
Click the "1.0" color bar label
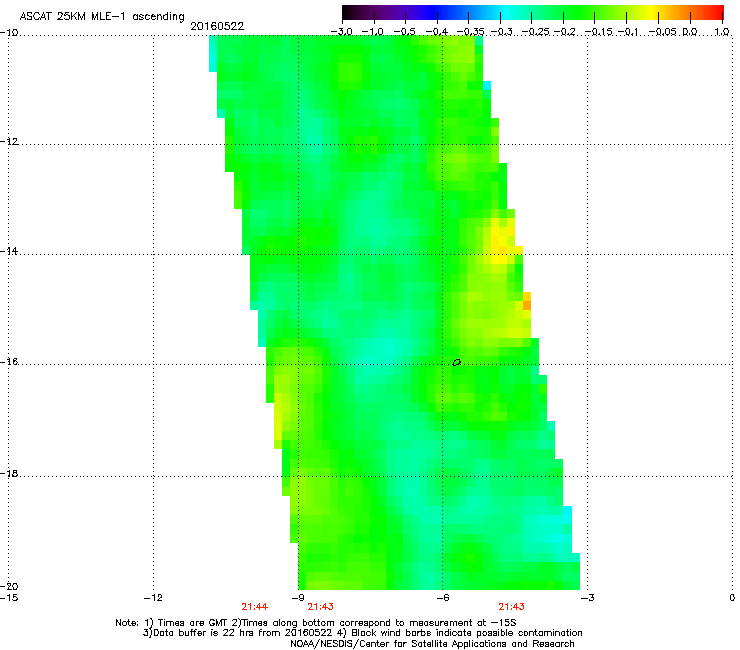pos(722,32)
